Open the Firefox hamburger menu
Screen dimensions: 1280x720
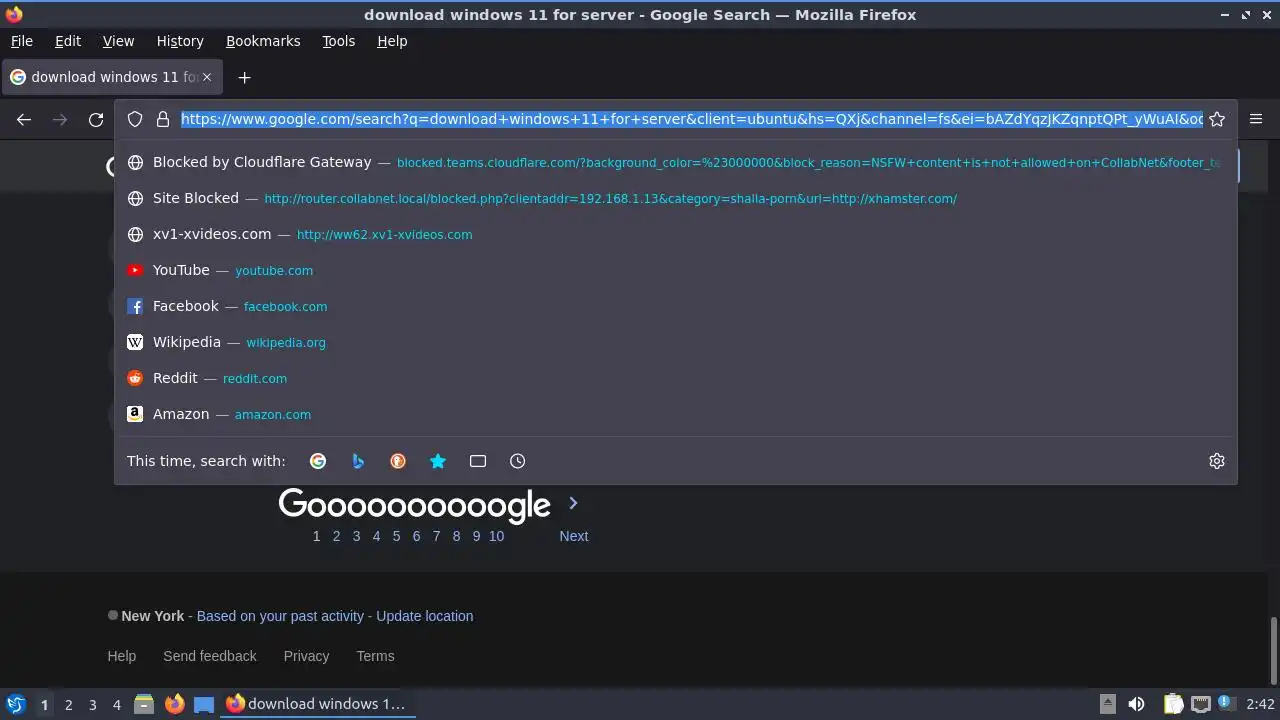(x=1256, y=119)
